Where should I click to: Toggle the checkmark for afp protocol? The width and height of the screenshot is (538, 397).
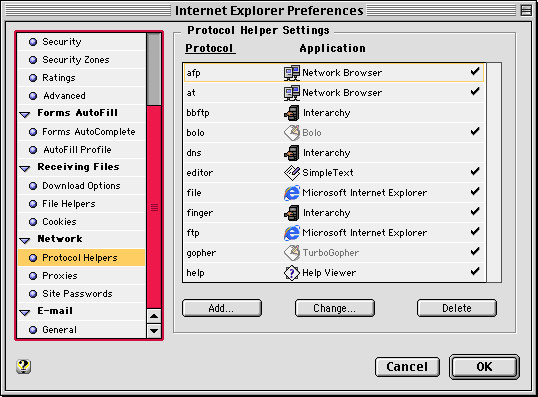tap(475, 71)
